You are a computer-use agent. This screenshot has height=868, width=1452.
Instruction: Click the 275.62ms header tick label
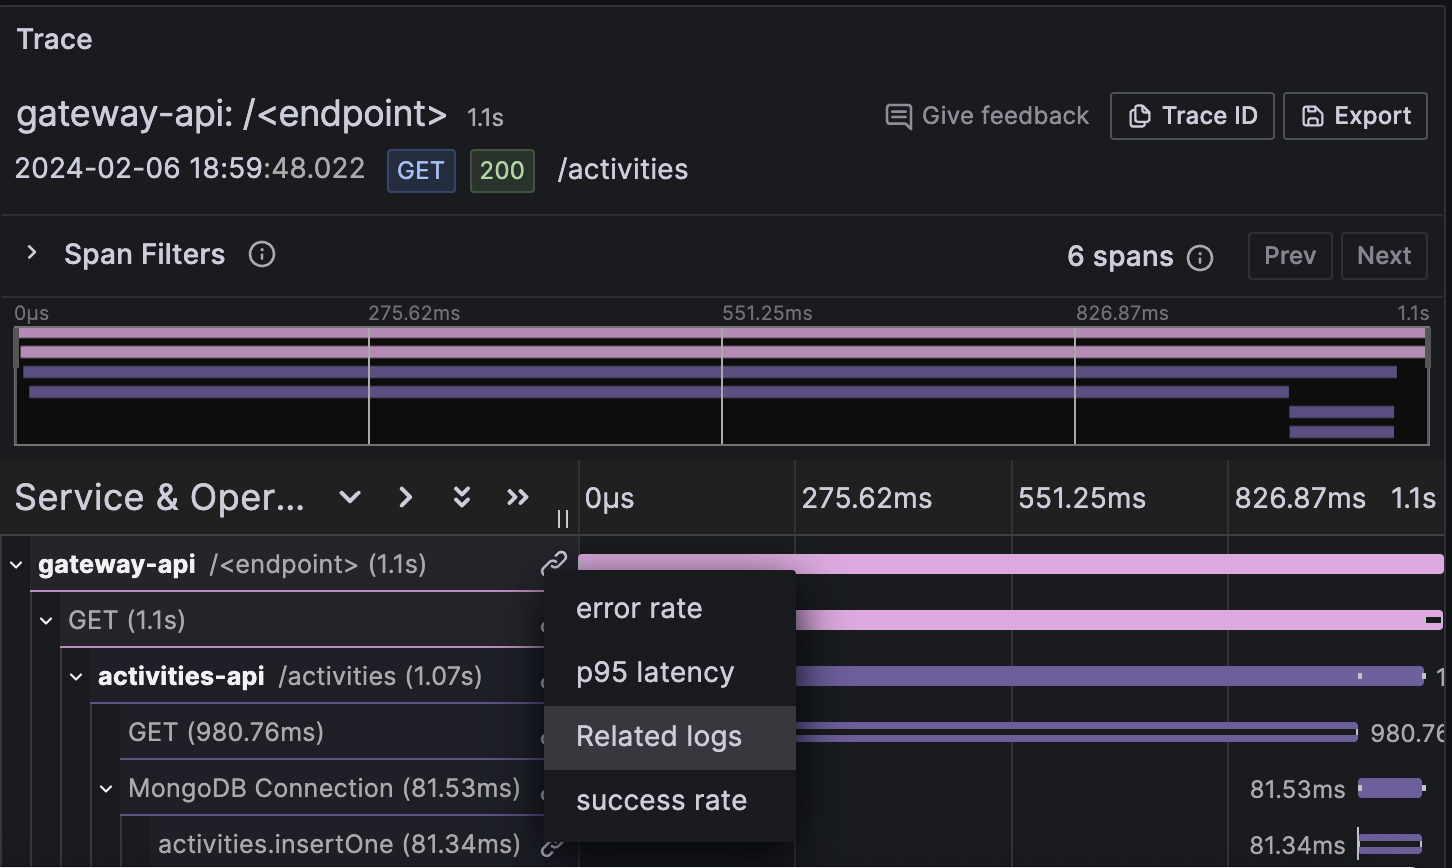coord(867,498)
